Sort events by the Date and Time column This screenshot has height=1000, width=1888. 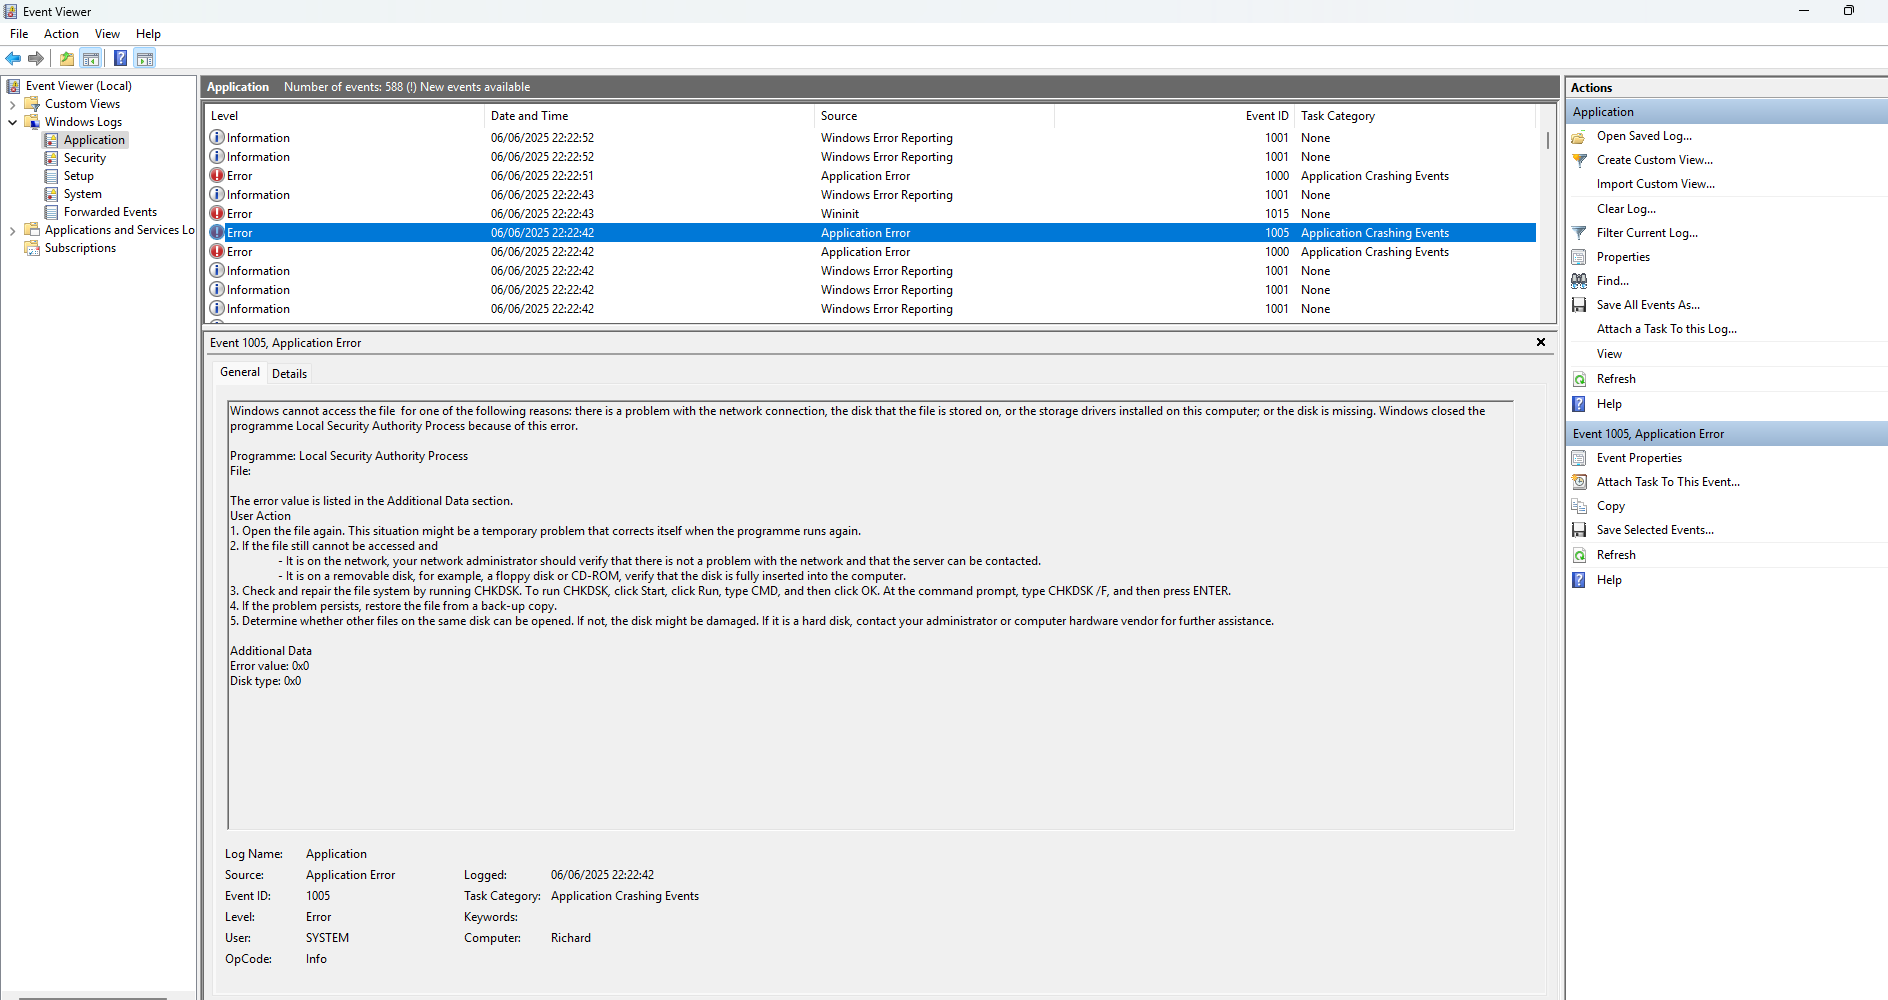649,116
